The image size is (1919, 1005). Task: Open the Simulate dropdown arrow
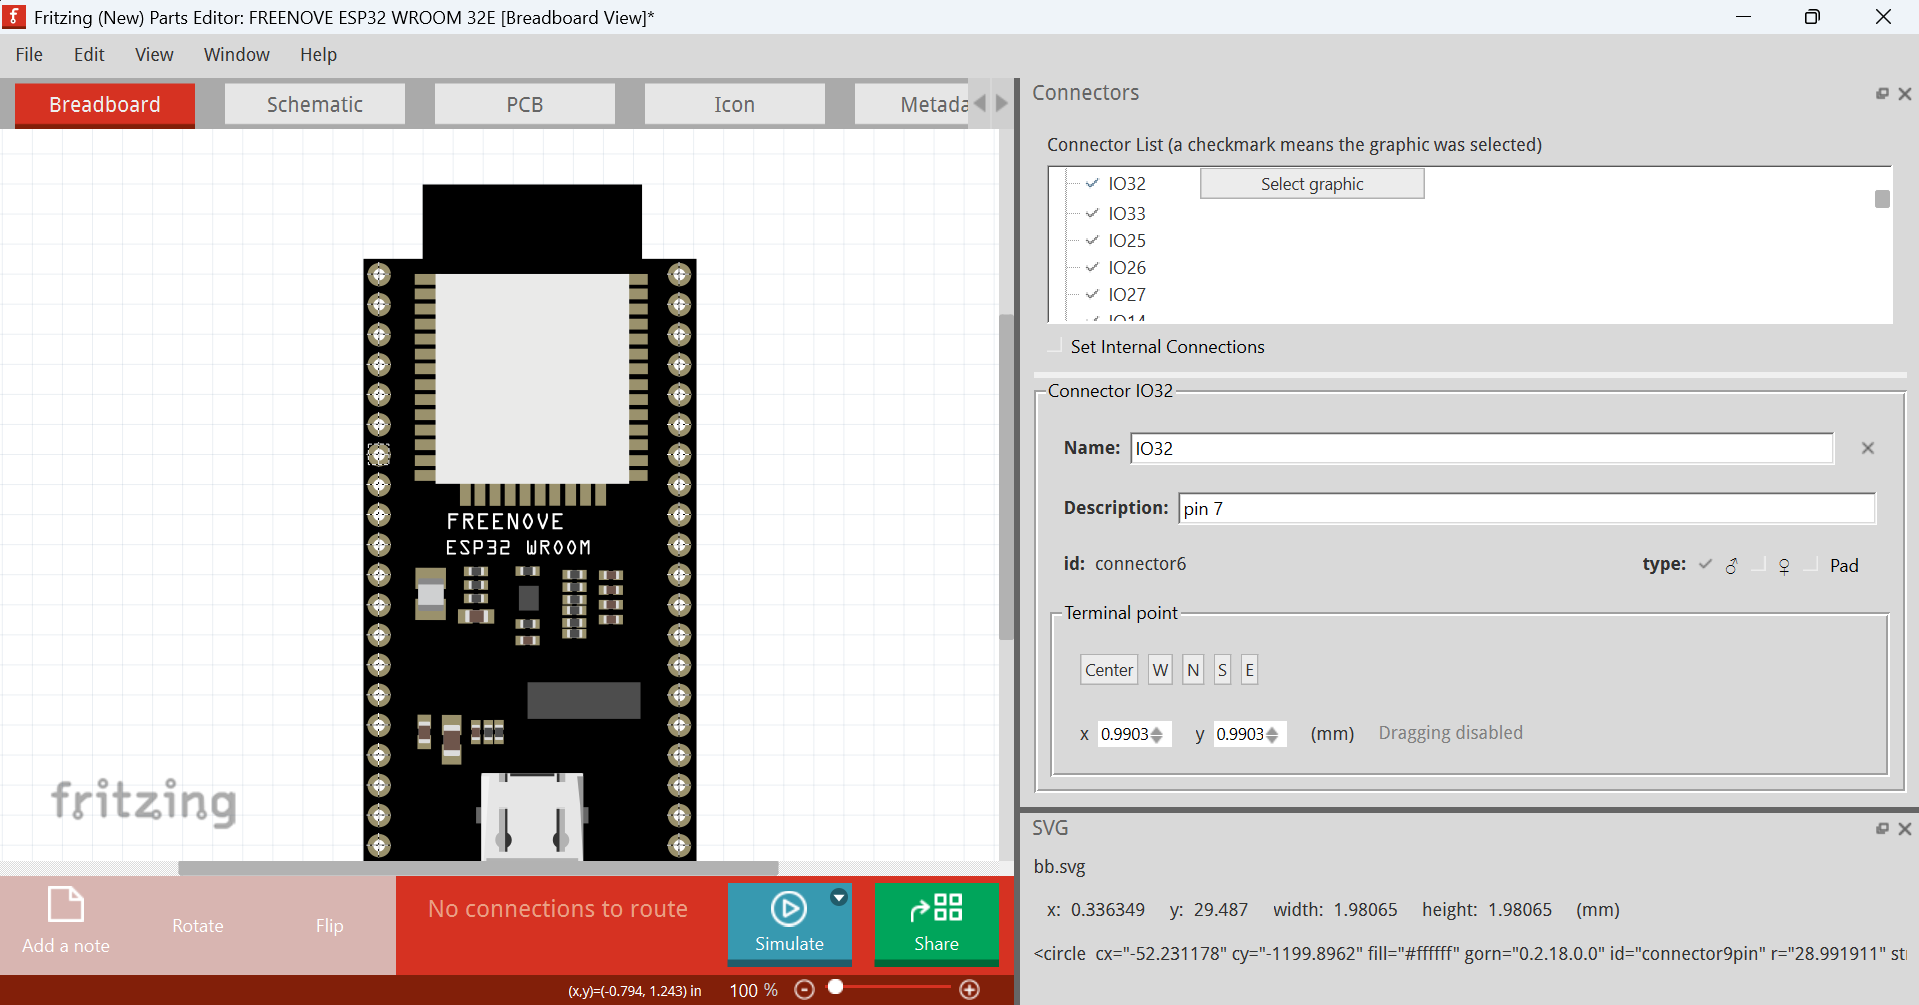click(x=839, y=897)
